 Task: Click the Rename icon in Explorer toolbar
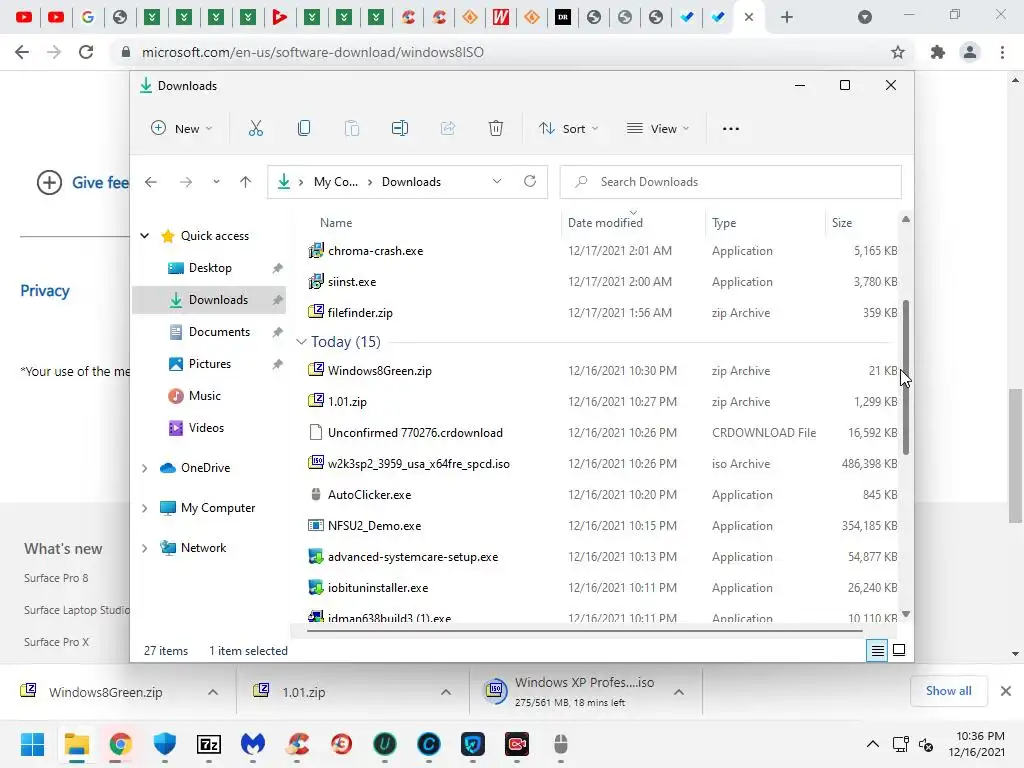tap(400, 129)
